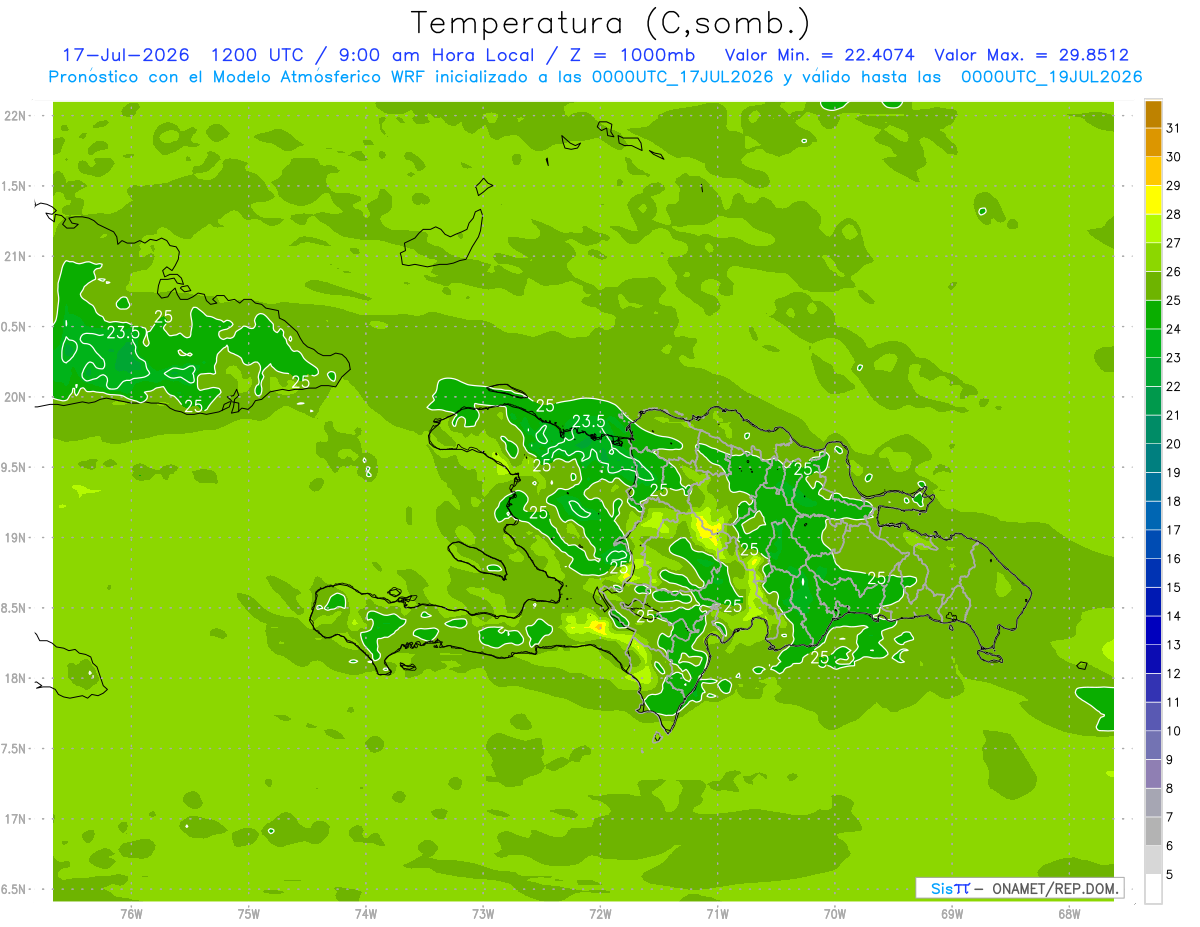The image size is (1200, 927).
Task: Click the '20N' latitude axis label
Action: [17, 397]
